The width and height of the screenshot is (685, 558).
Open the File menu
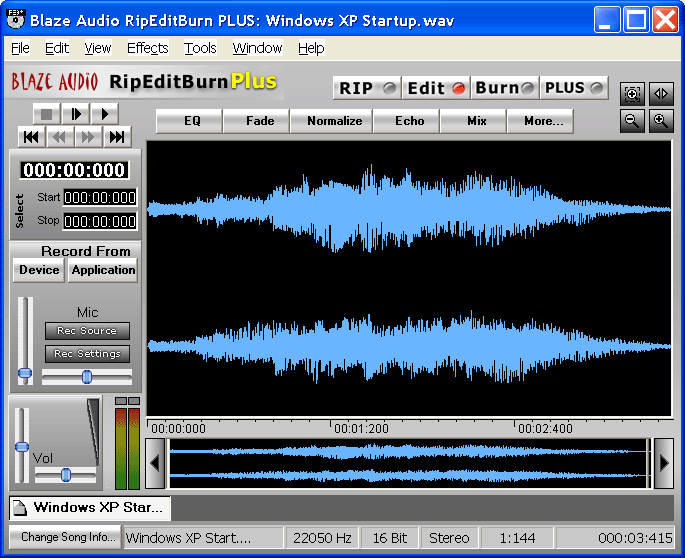(20, 48)
